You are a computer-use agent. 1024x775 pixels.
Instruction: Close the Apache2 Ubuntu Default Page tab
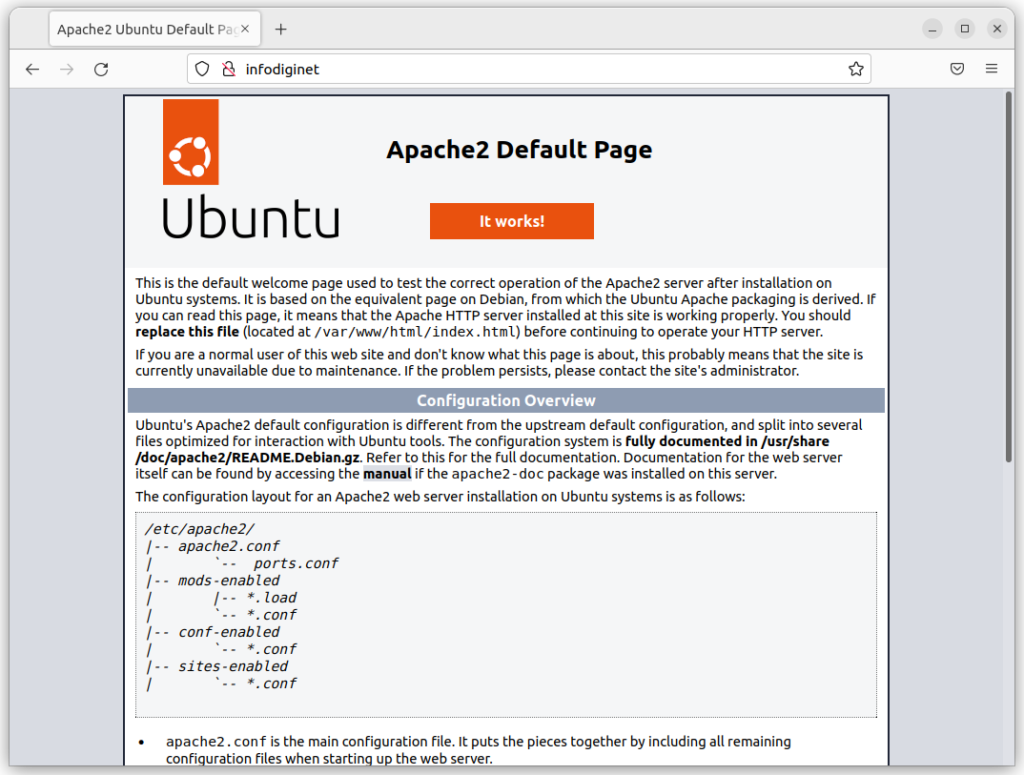coord(245,29)
